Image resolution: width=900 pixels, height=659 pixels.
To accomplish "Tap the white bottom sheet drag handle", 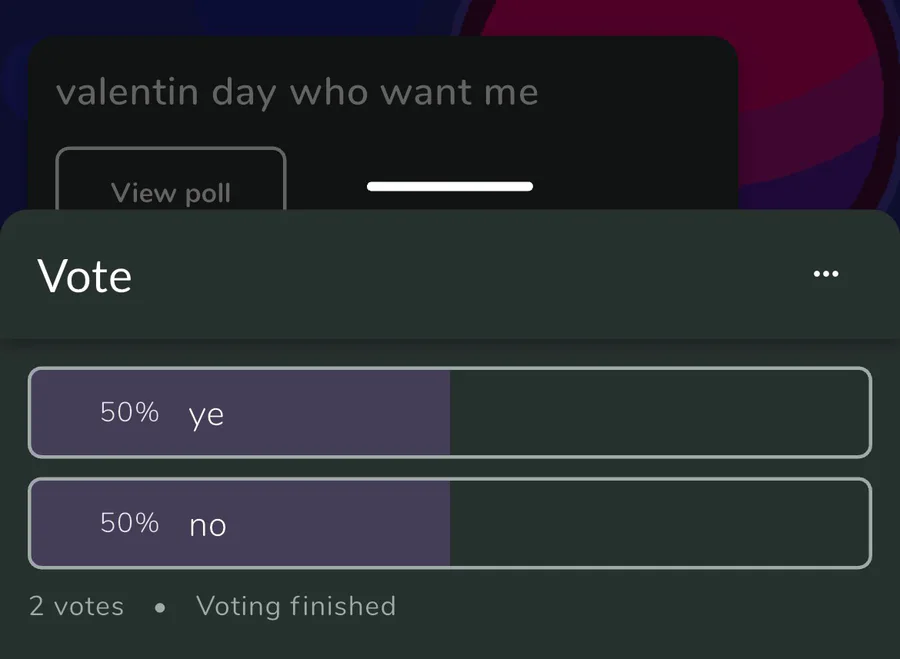I will click(x=450, y=186).
